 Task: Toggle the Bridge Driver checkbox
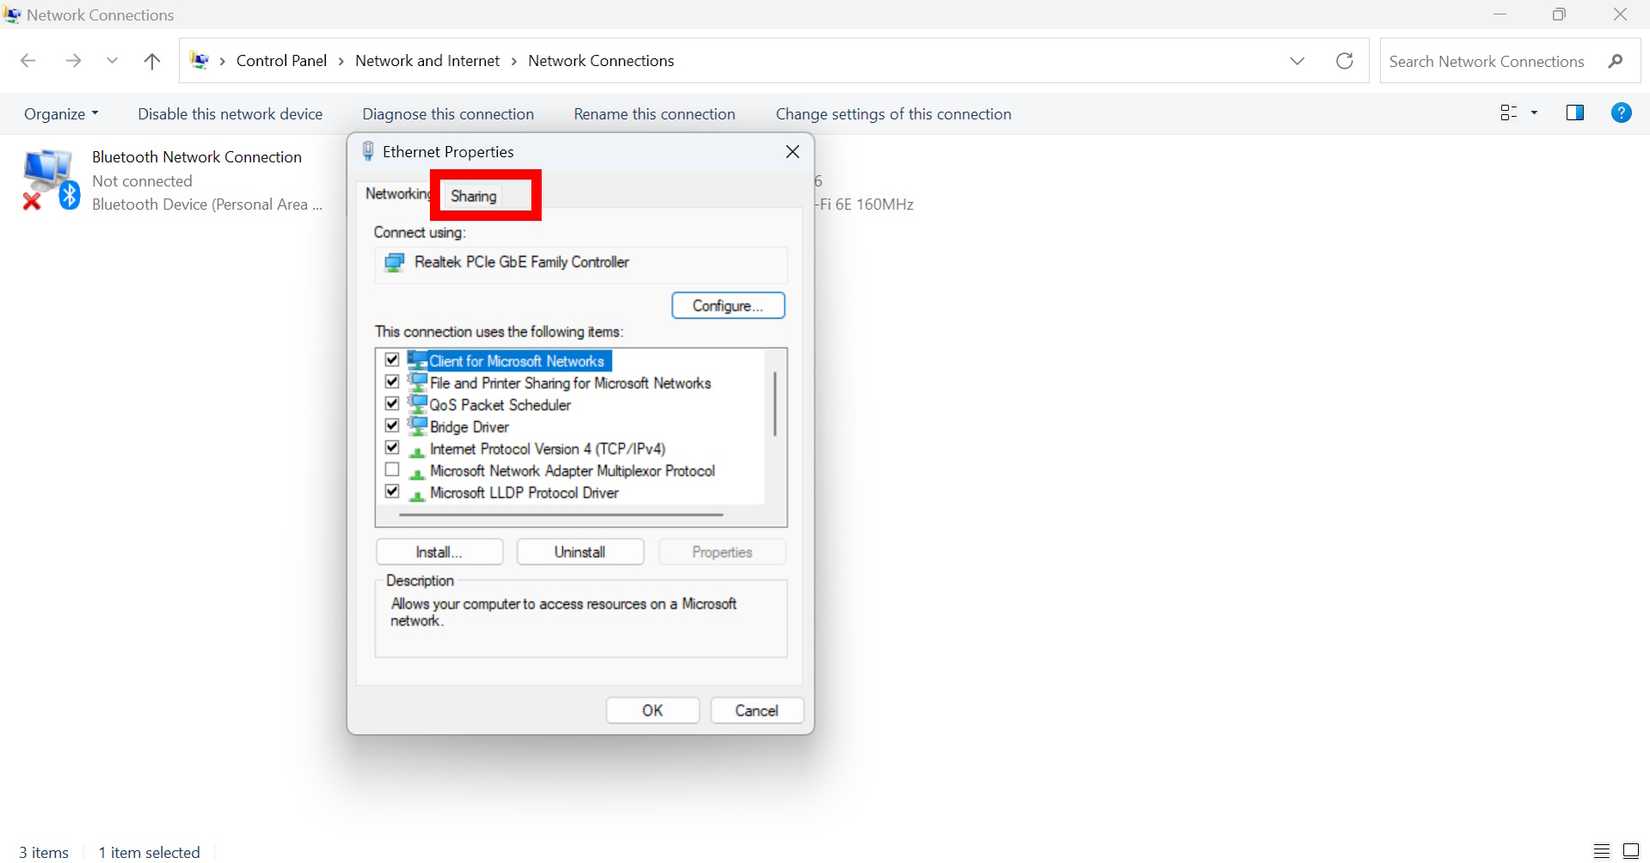(392, 426)
